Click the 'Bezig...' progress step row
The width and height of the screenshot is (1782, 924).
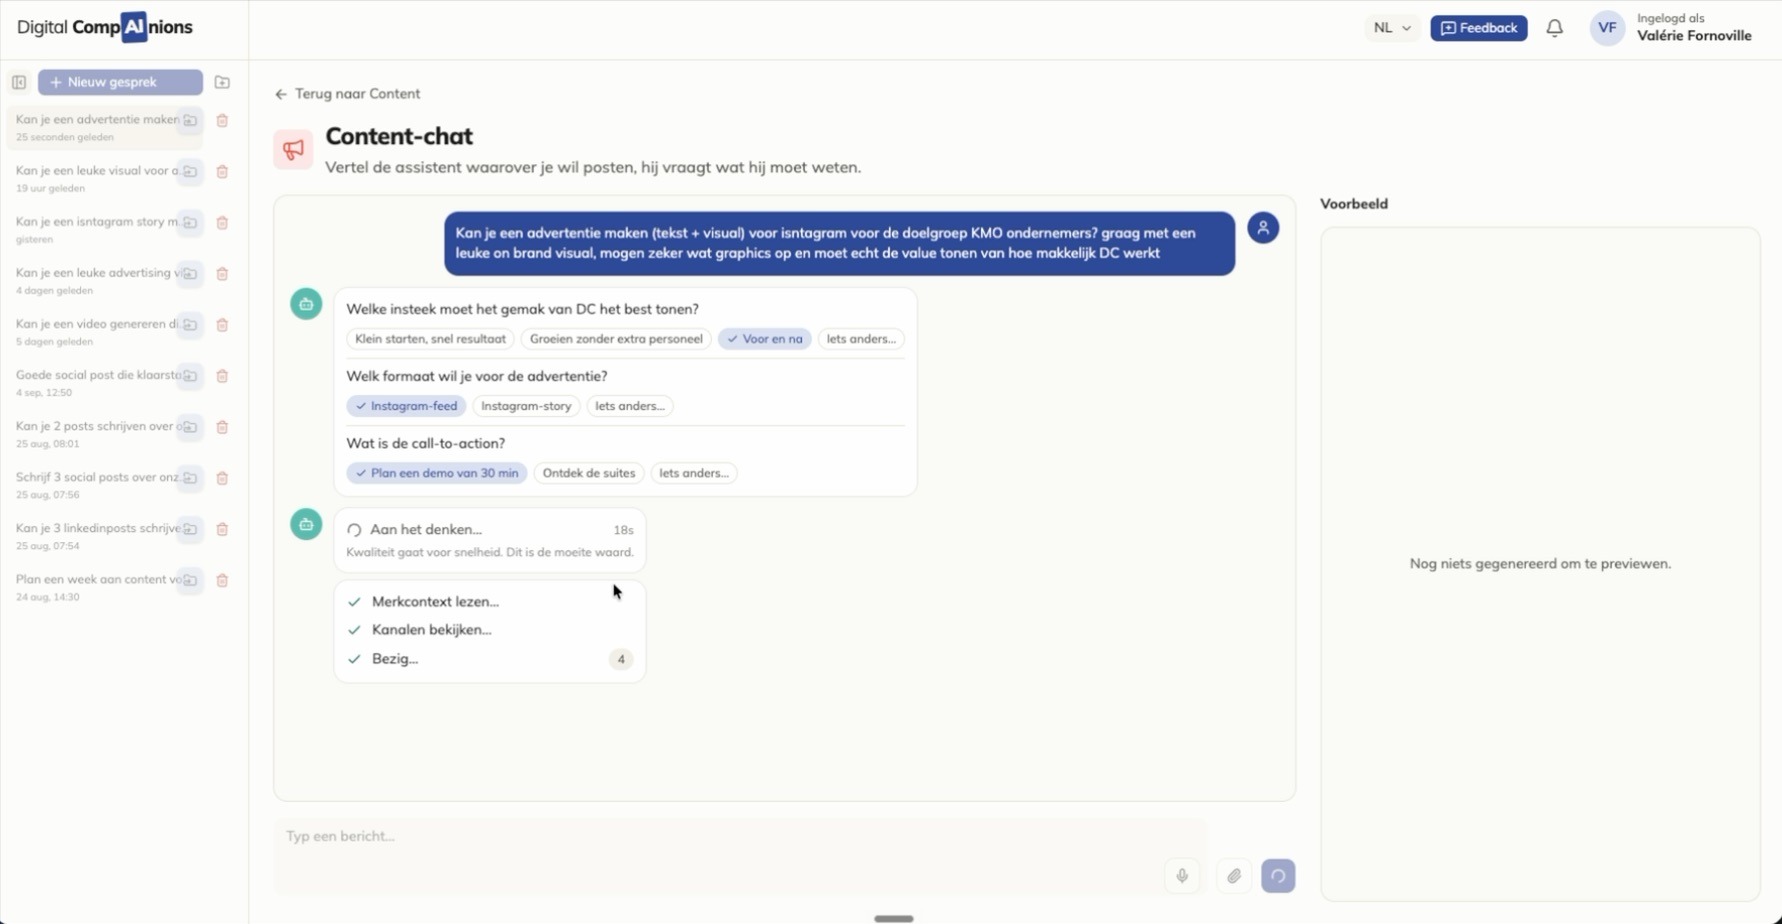[490, 659]
